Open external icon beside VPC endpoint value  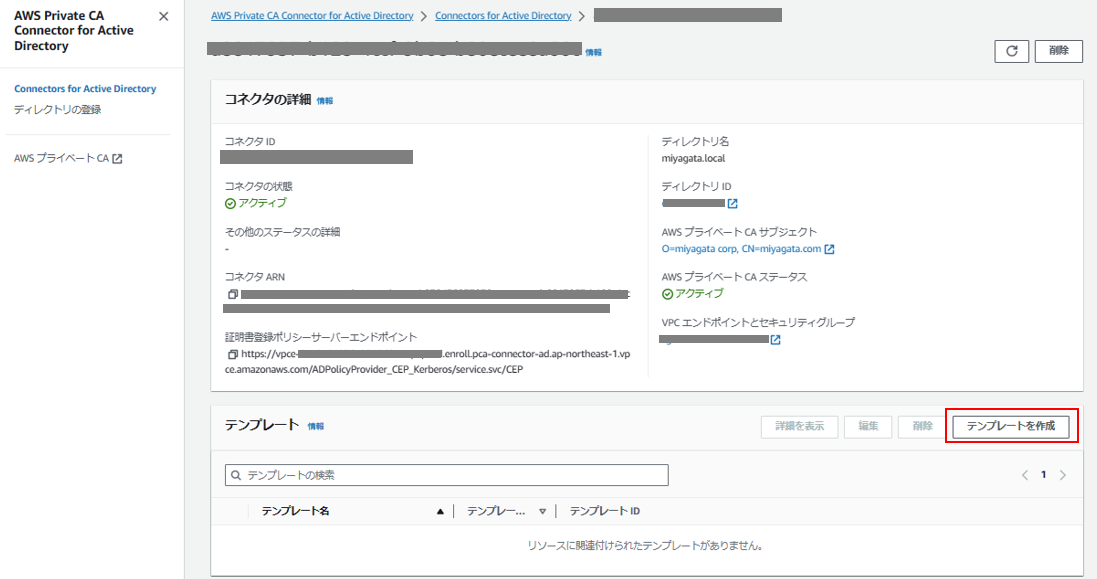[x=775, y=340]
